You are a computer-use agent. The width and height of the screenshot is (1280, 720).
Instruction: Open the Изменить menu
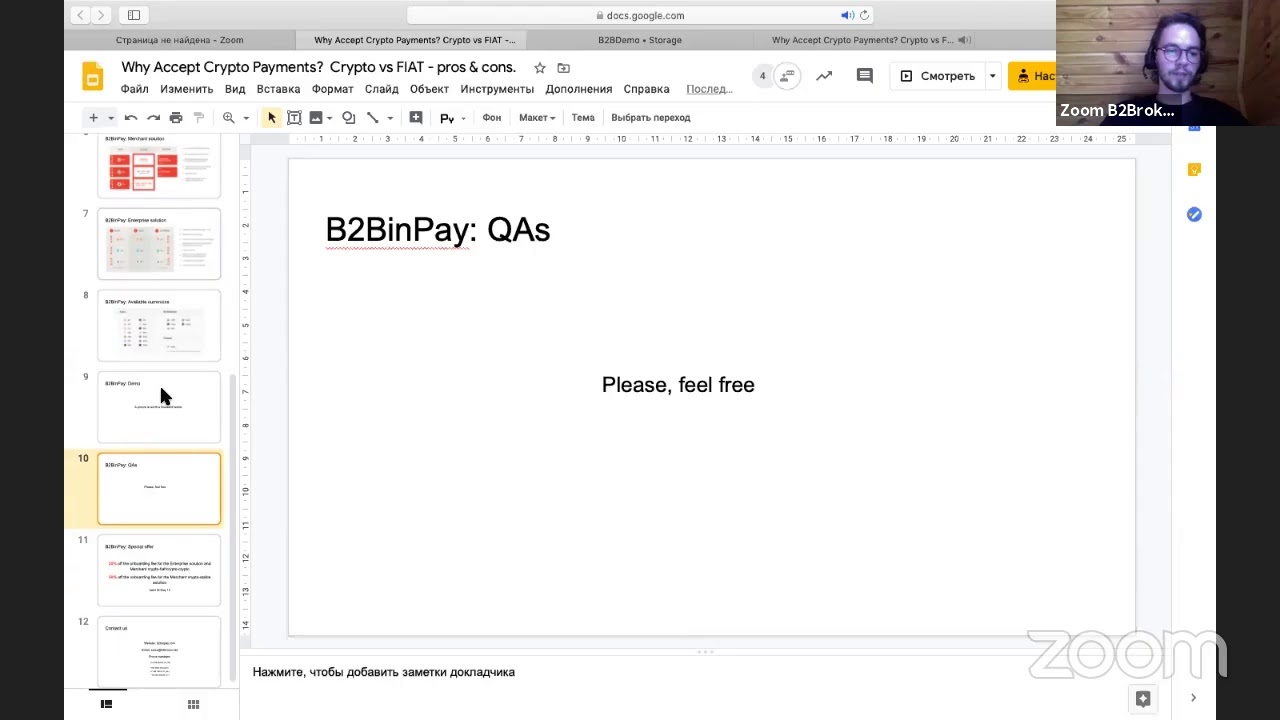click(x=187, y=89)
